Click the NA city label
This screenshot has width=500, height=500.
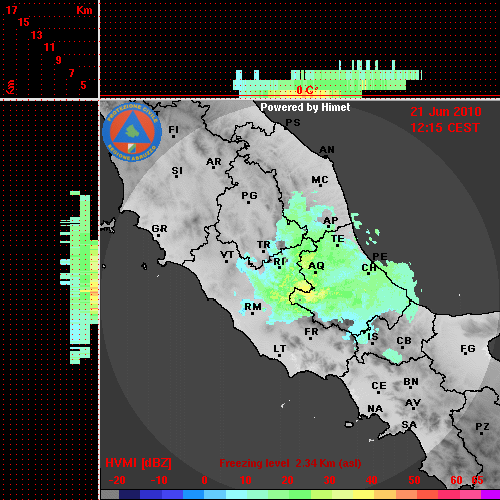[375, 409]
